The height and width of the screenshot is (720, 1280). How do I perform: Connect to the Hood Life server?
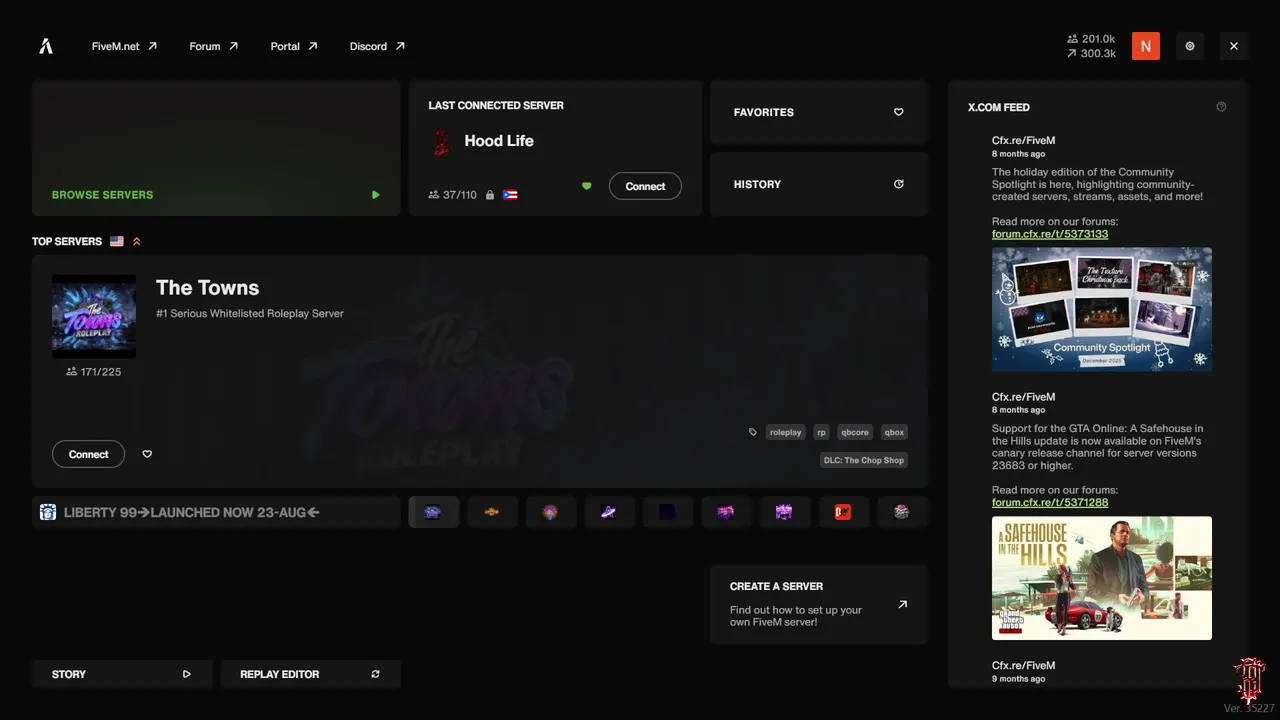coord(645,186)
